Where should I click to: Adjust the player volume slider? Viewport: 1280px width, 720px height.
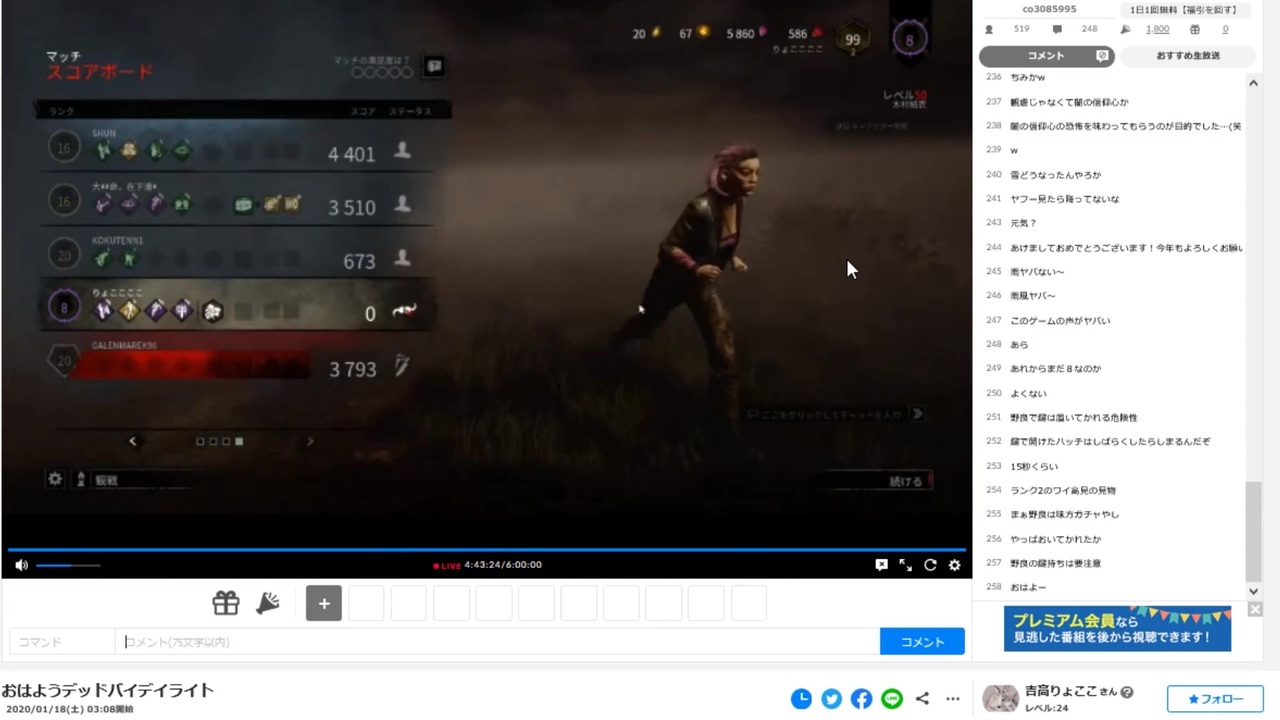[68, 565]
